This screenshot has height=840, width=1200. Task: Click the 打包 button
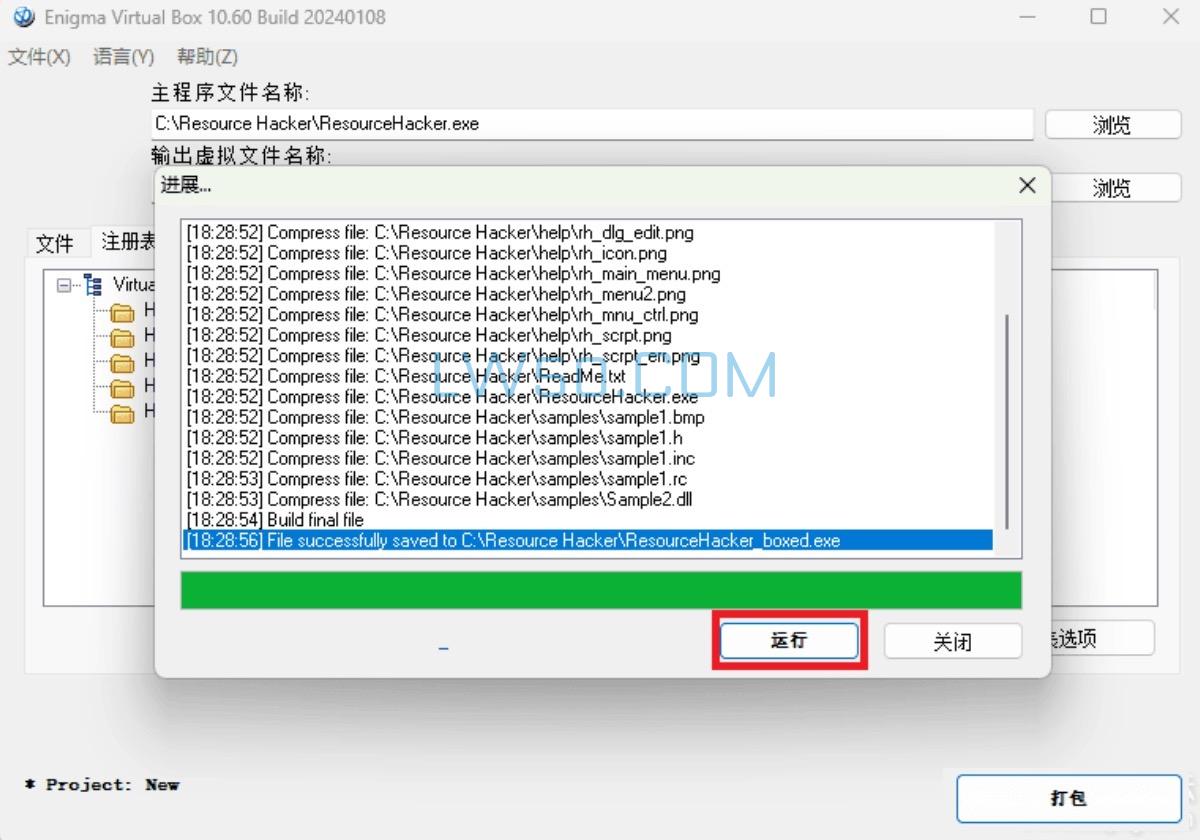pyautogui.click(x=1069, y=798)
